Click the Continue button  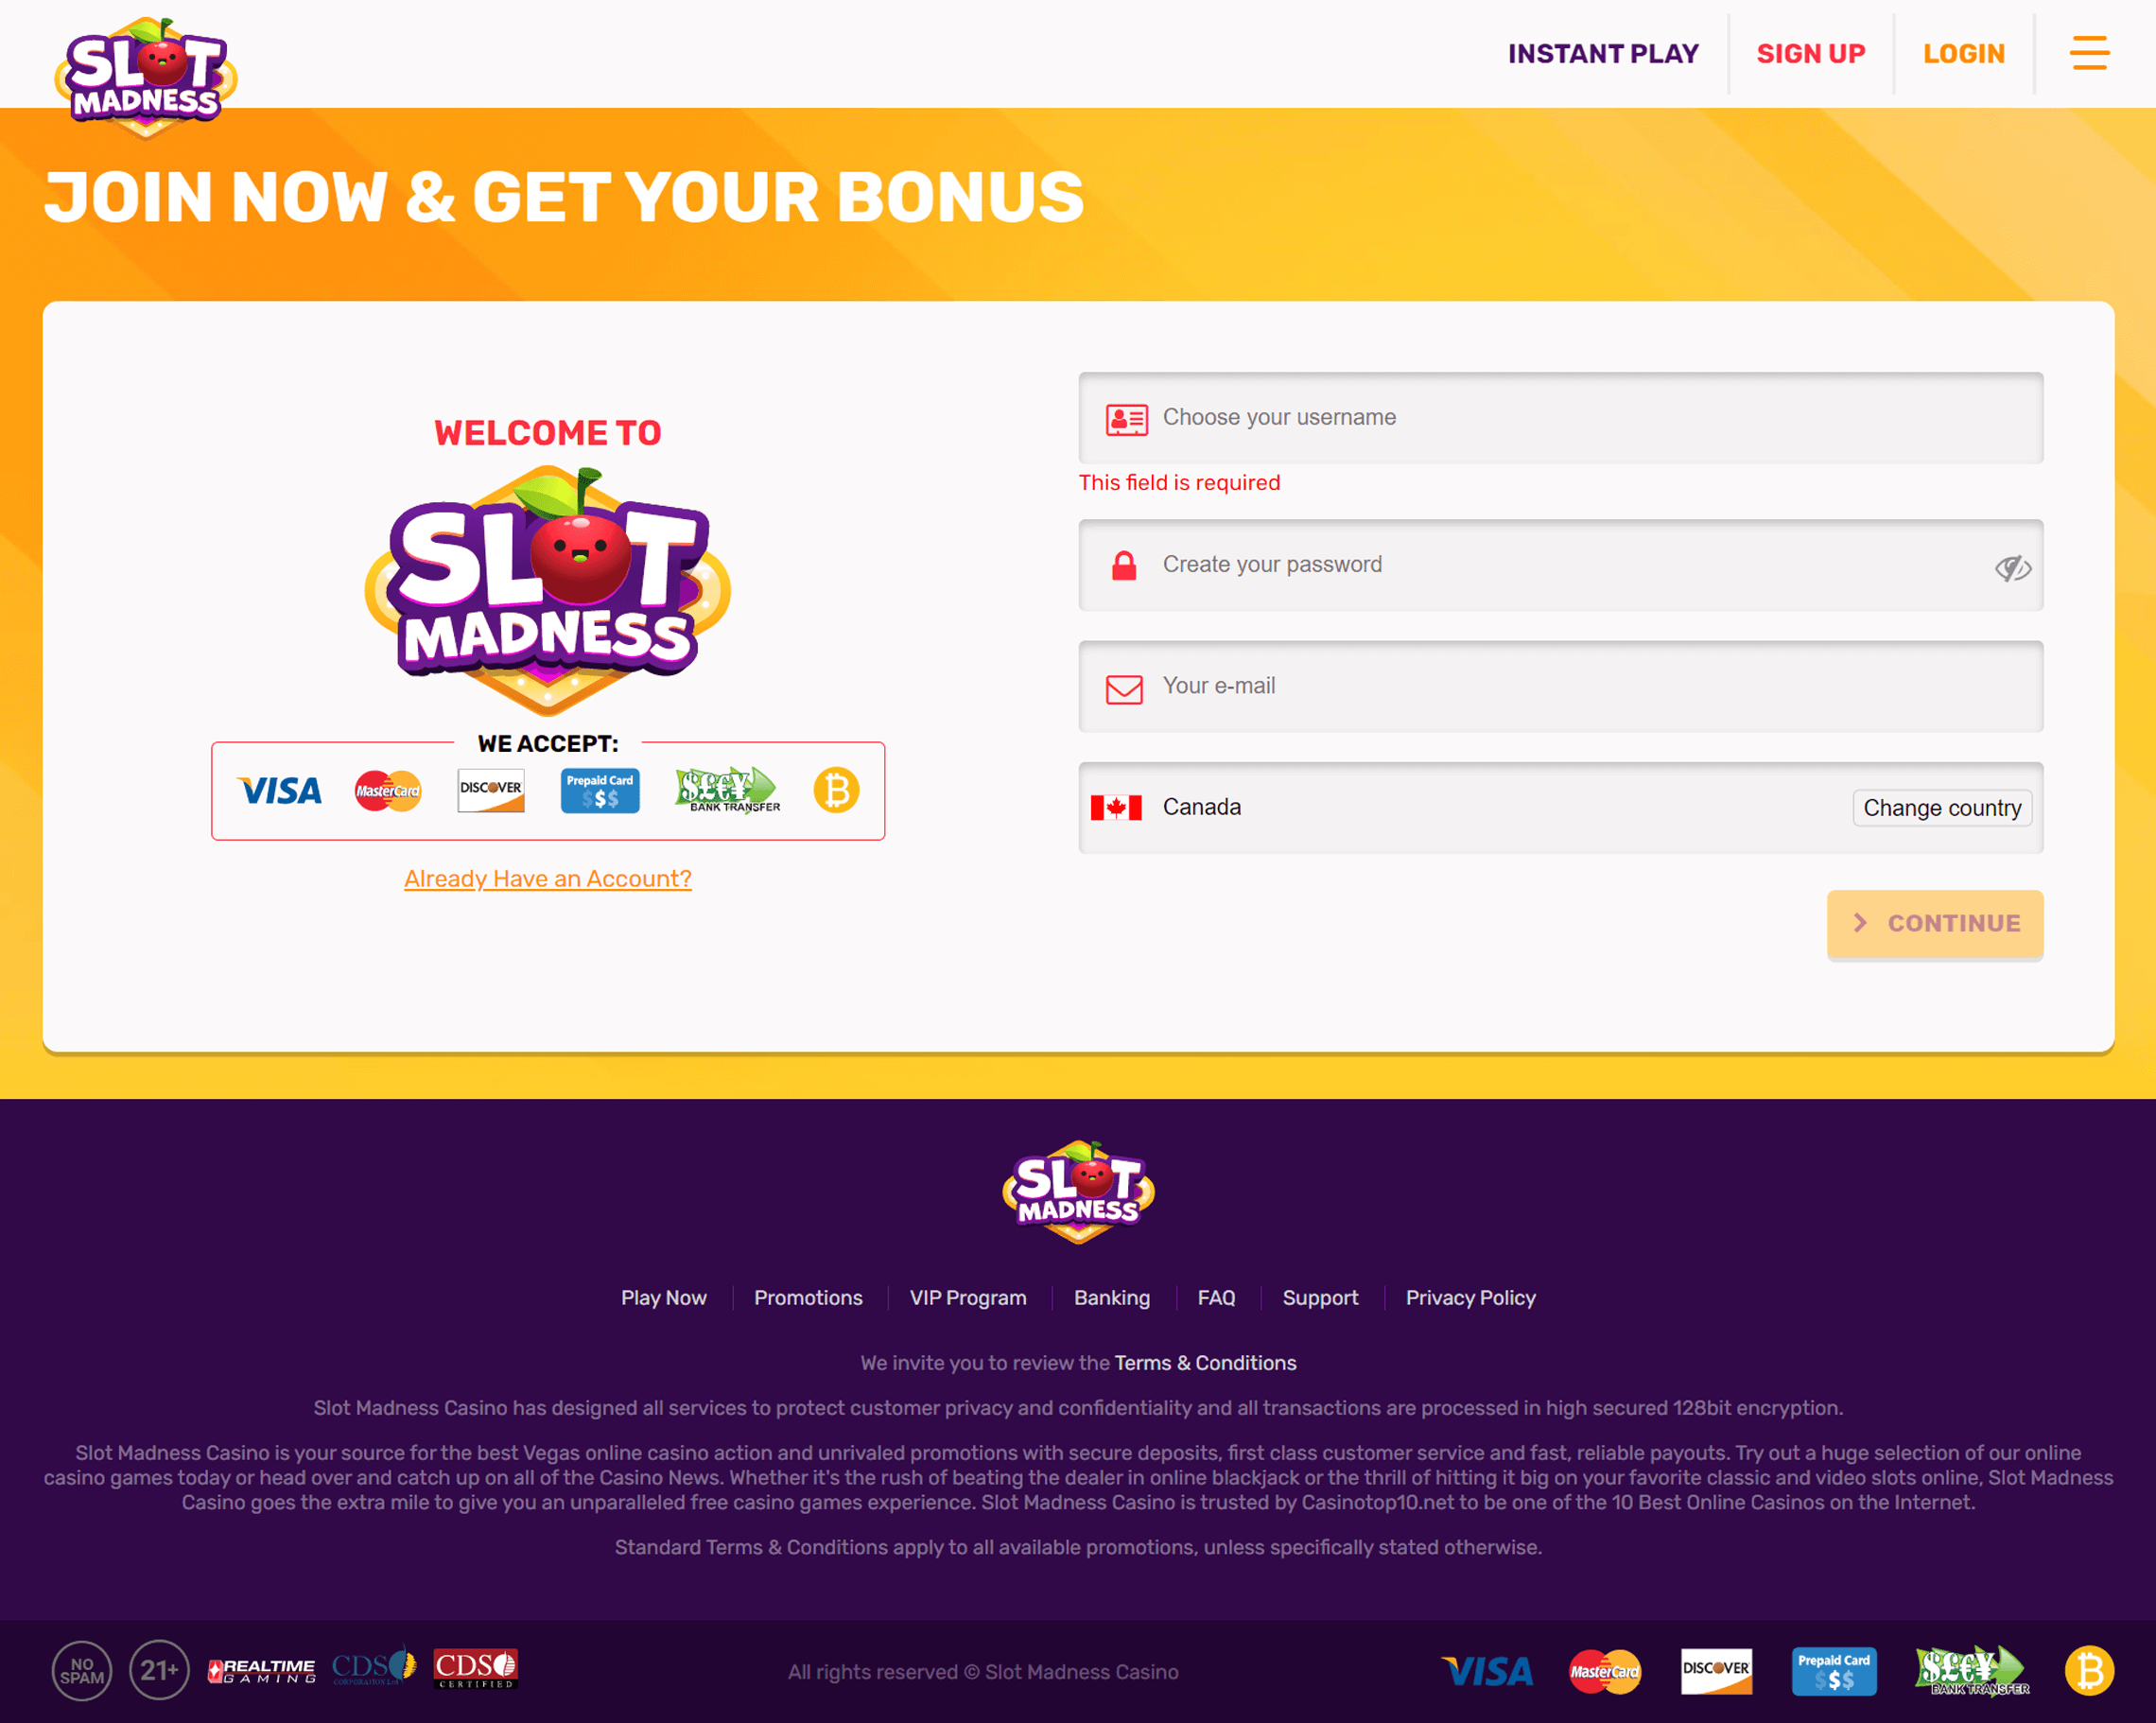[1935, 924]
